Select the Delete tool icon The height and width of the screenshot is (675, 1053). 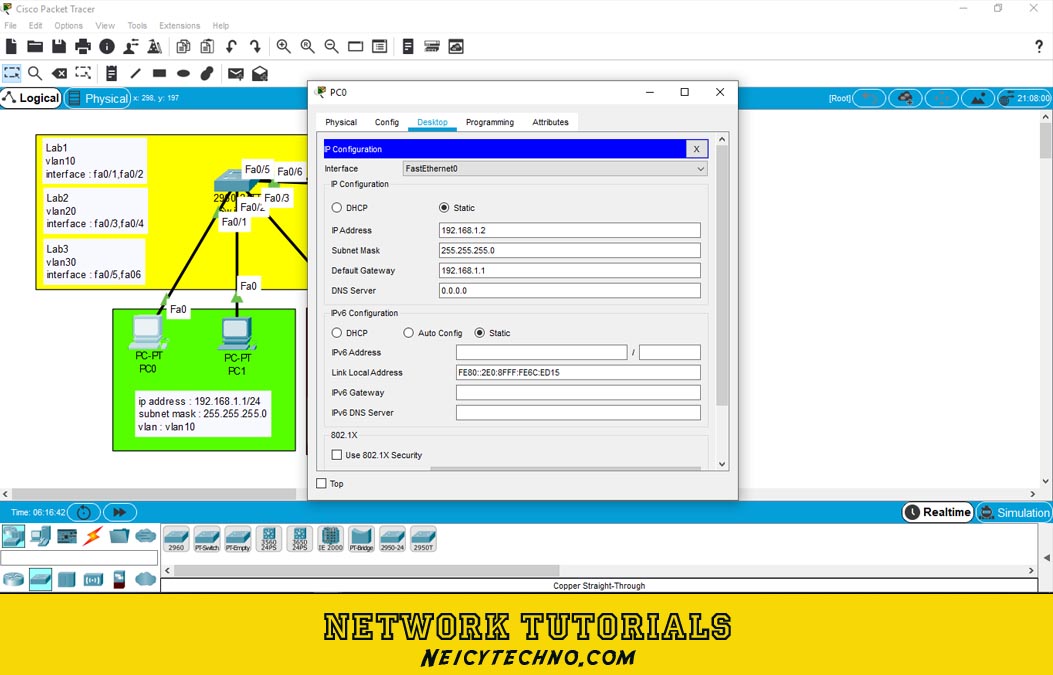(x=59, y=73)
